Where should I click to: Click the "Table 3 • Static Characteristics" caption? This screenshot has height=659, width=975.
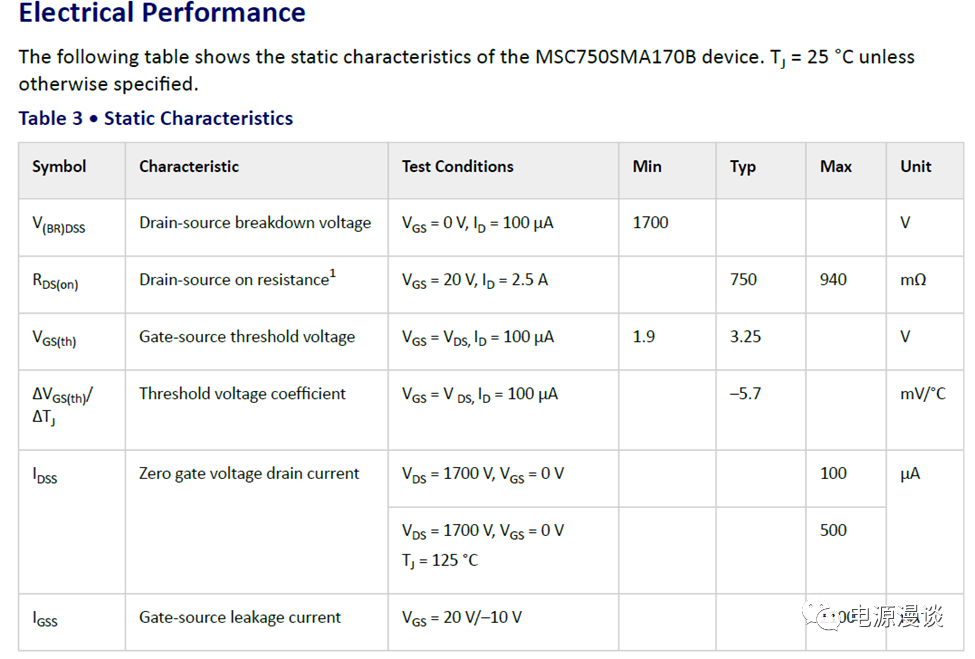(156, 118)
